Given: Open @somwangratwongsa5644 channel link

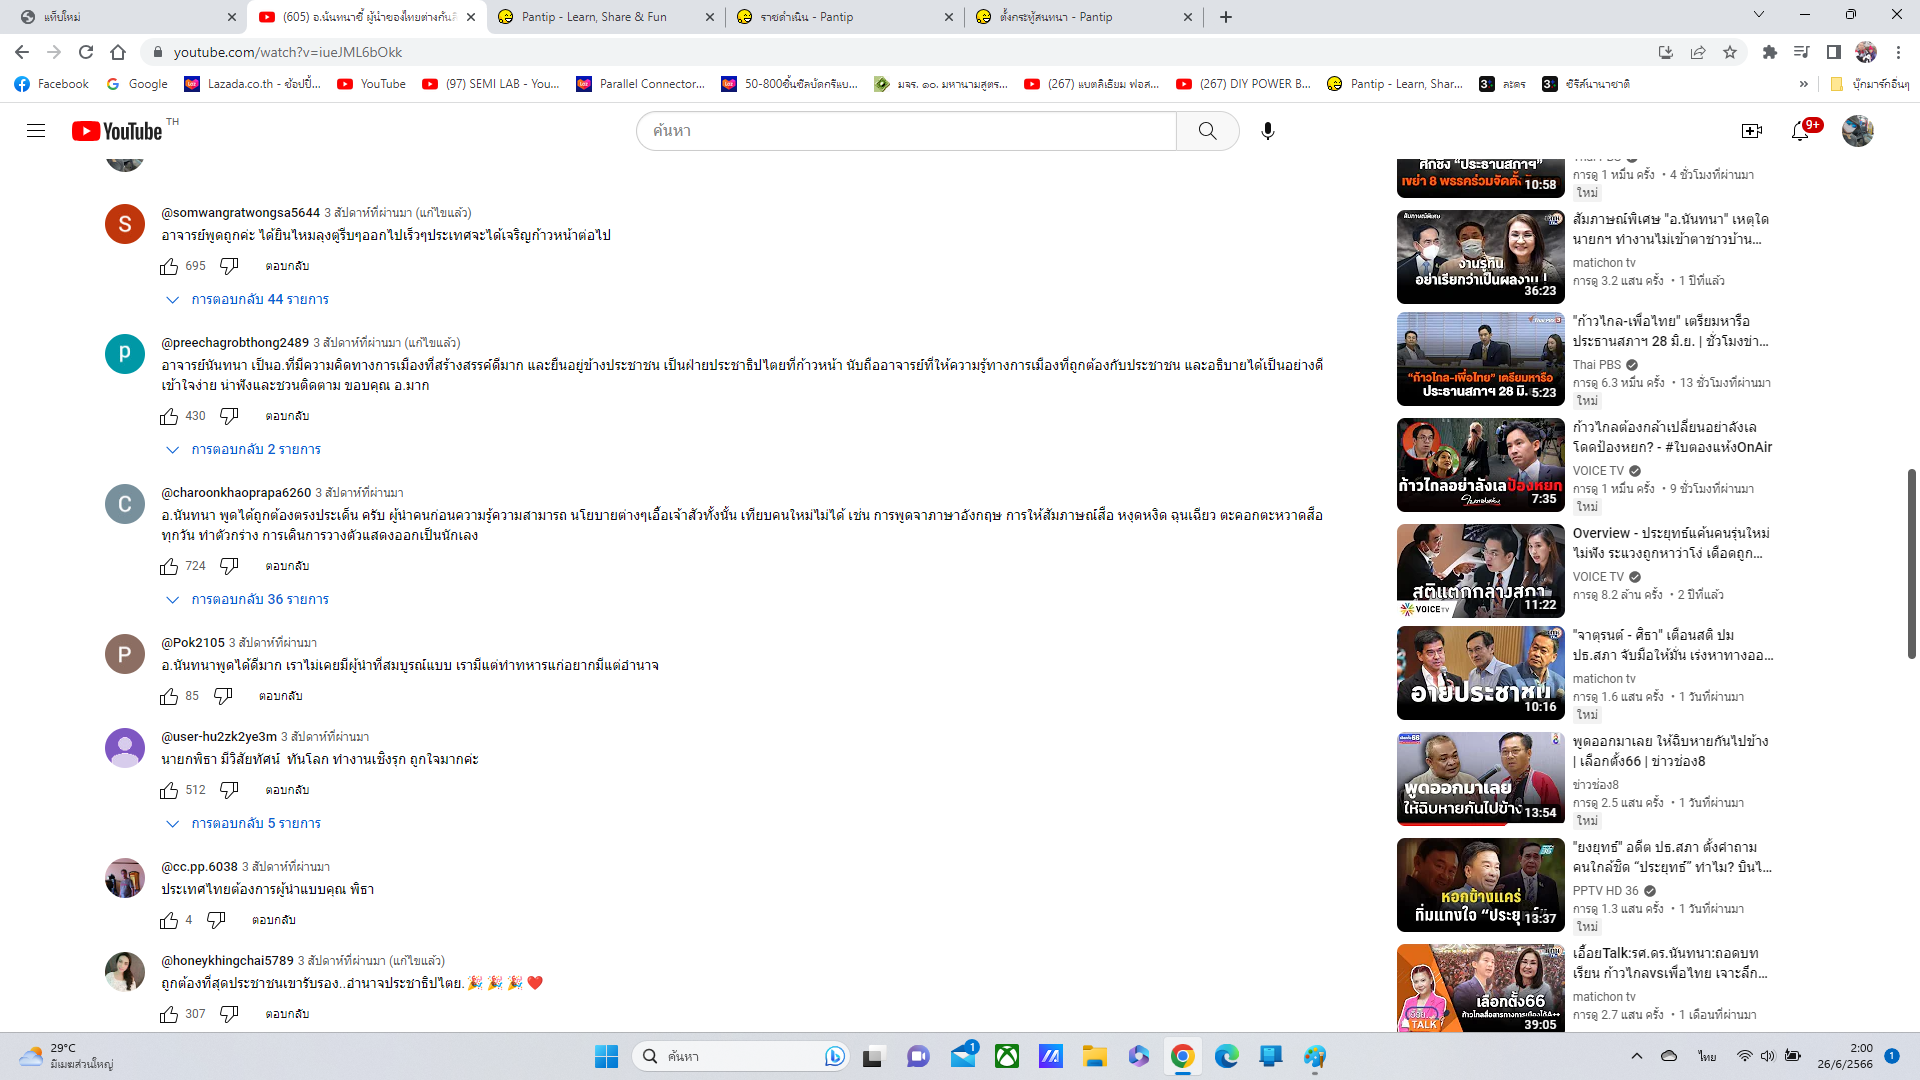Looking at the screenshot, I should [241, 212].
